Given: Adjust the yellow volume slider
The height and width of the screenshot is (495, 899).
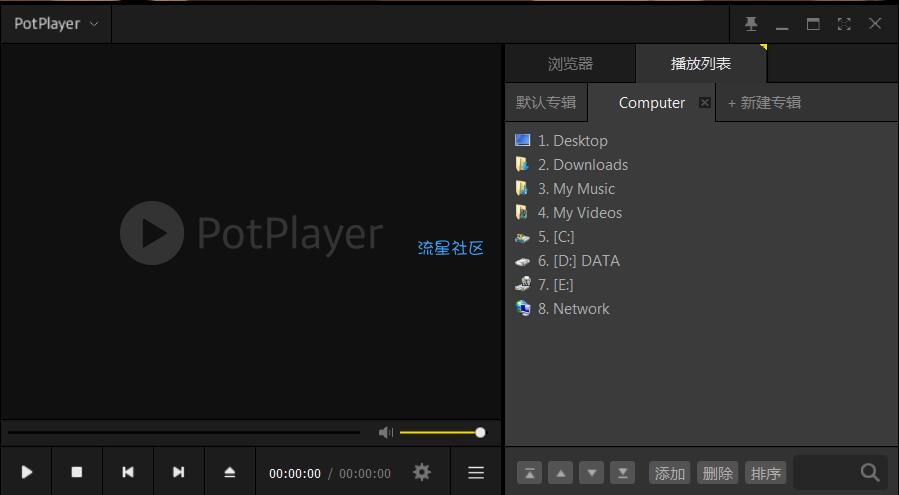Looking at the screenshot, I should point(442,432).
